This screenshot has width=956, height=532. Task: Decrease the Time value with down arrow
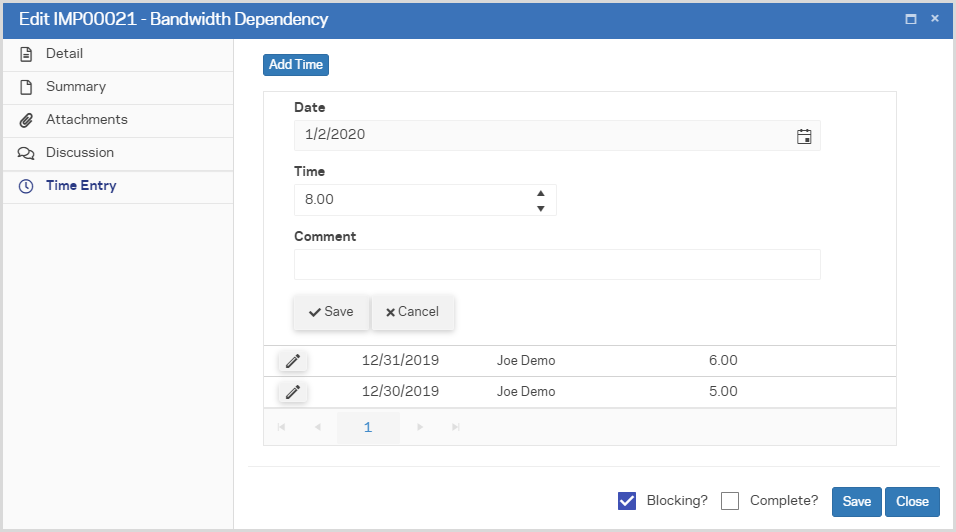pos(540,208)
